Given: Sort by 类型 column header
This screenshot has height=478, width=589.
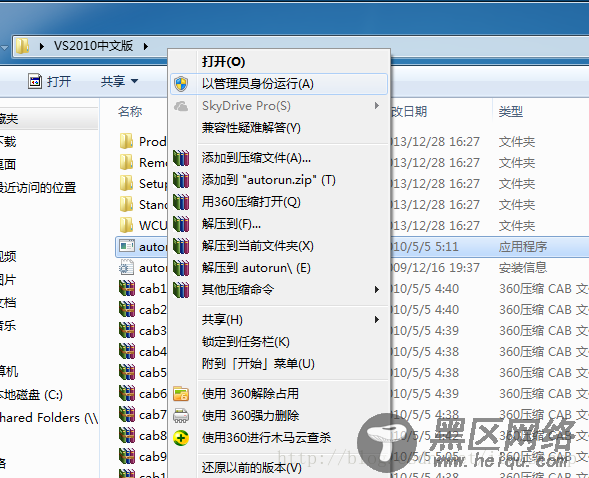Looking at the screenshot, I should [x=511, y=112].
